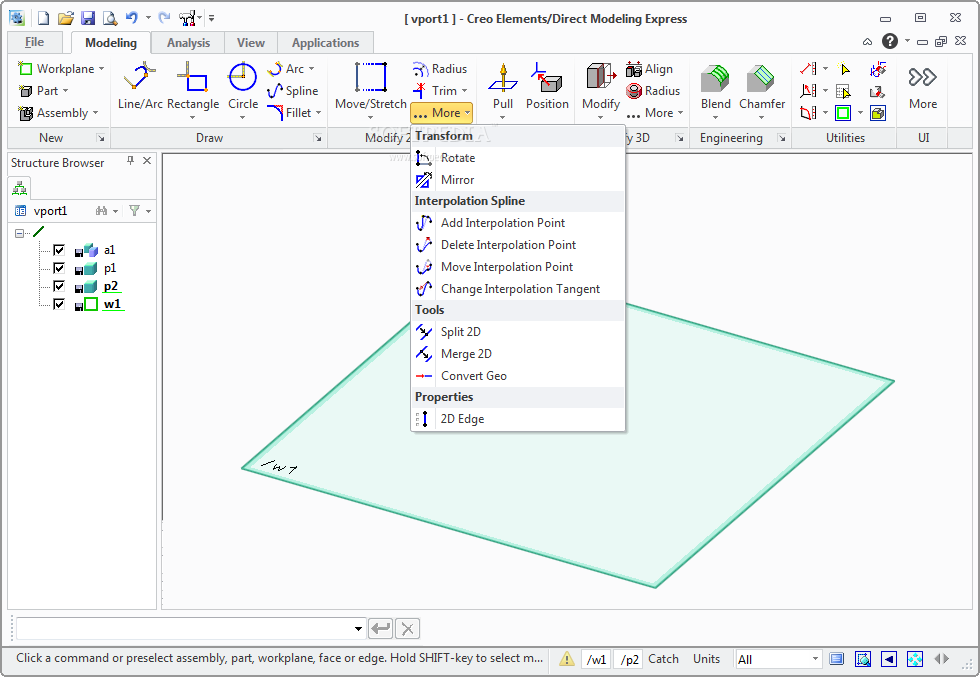This screenshot has height=677, width=980.
Task: Select Add Interpolation Point
Action: [518, 223]
